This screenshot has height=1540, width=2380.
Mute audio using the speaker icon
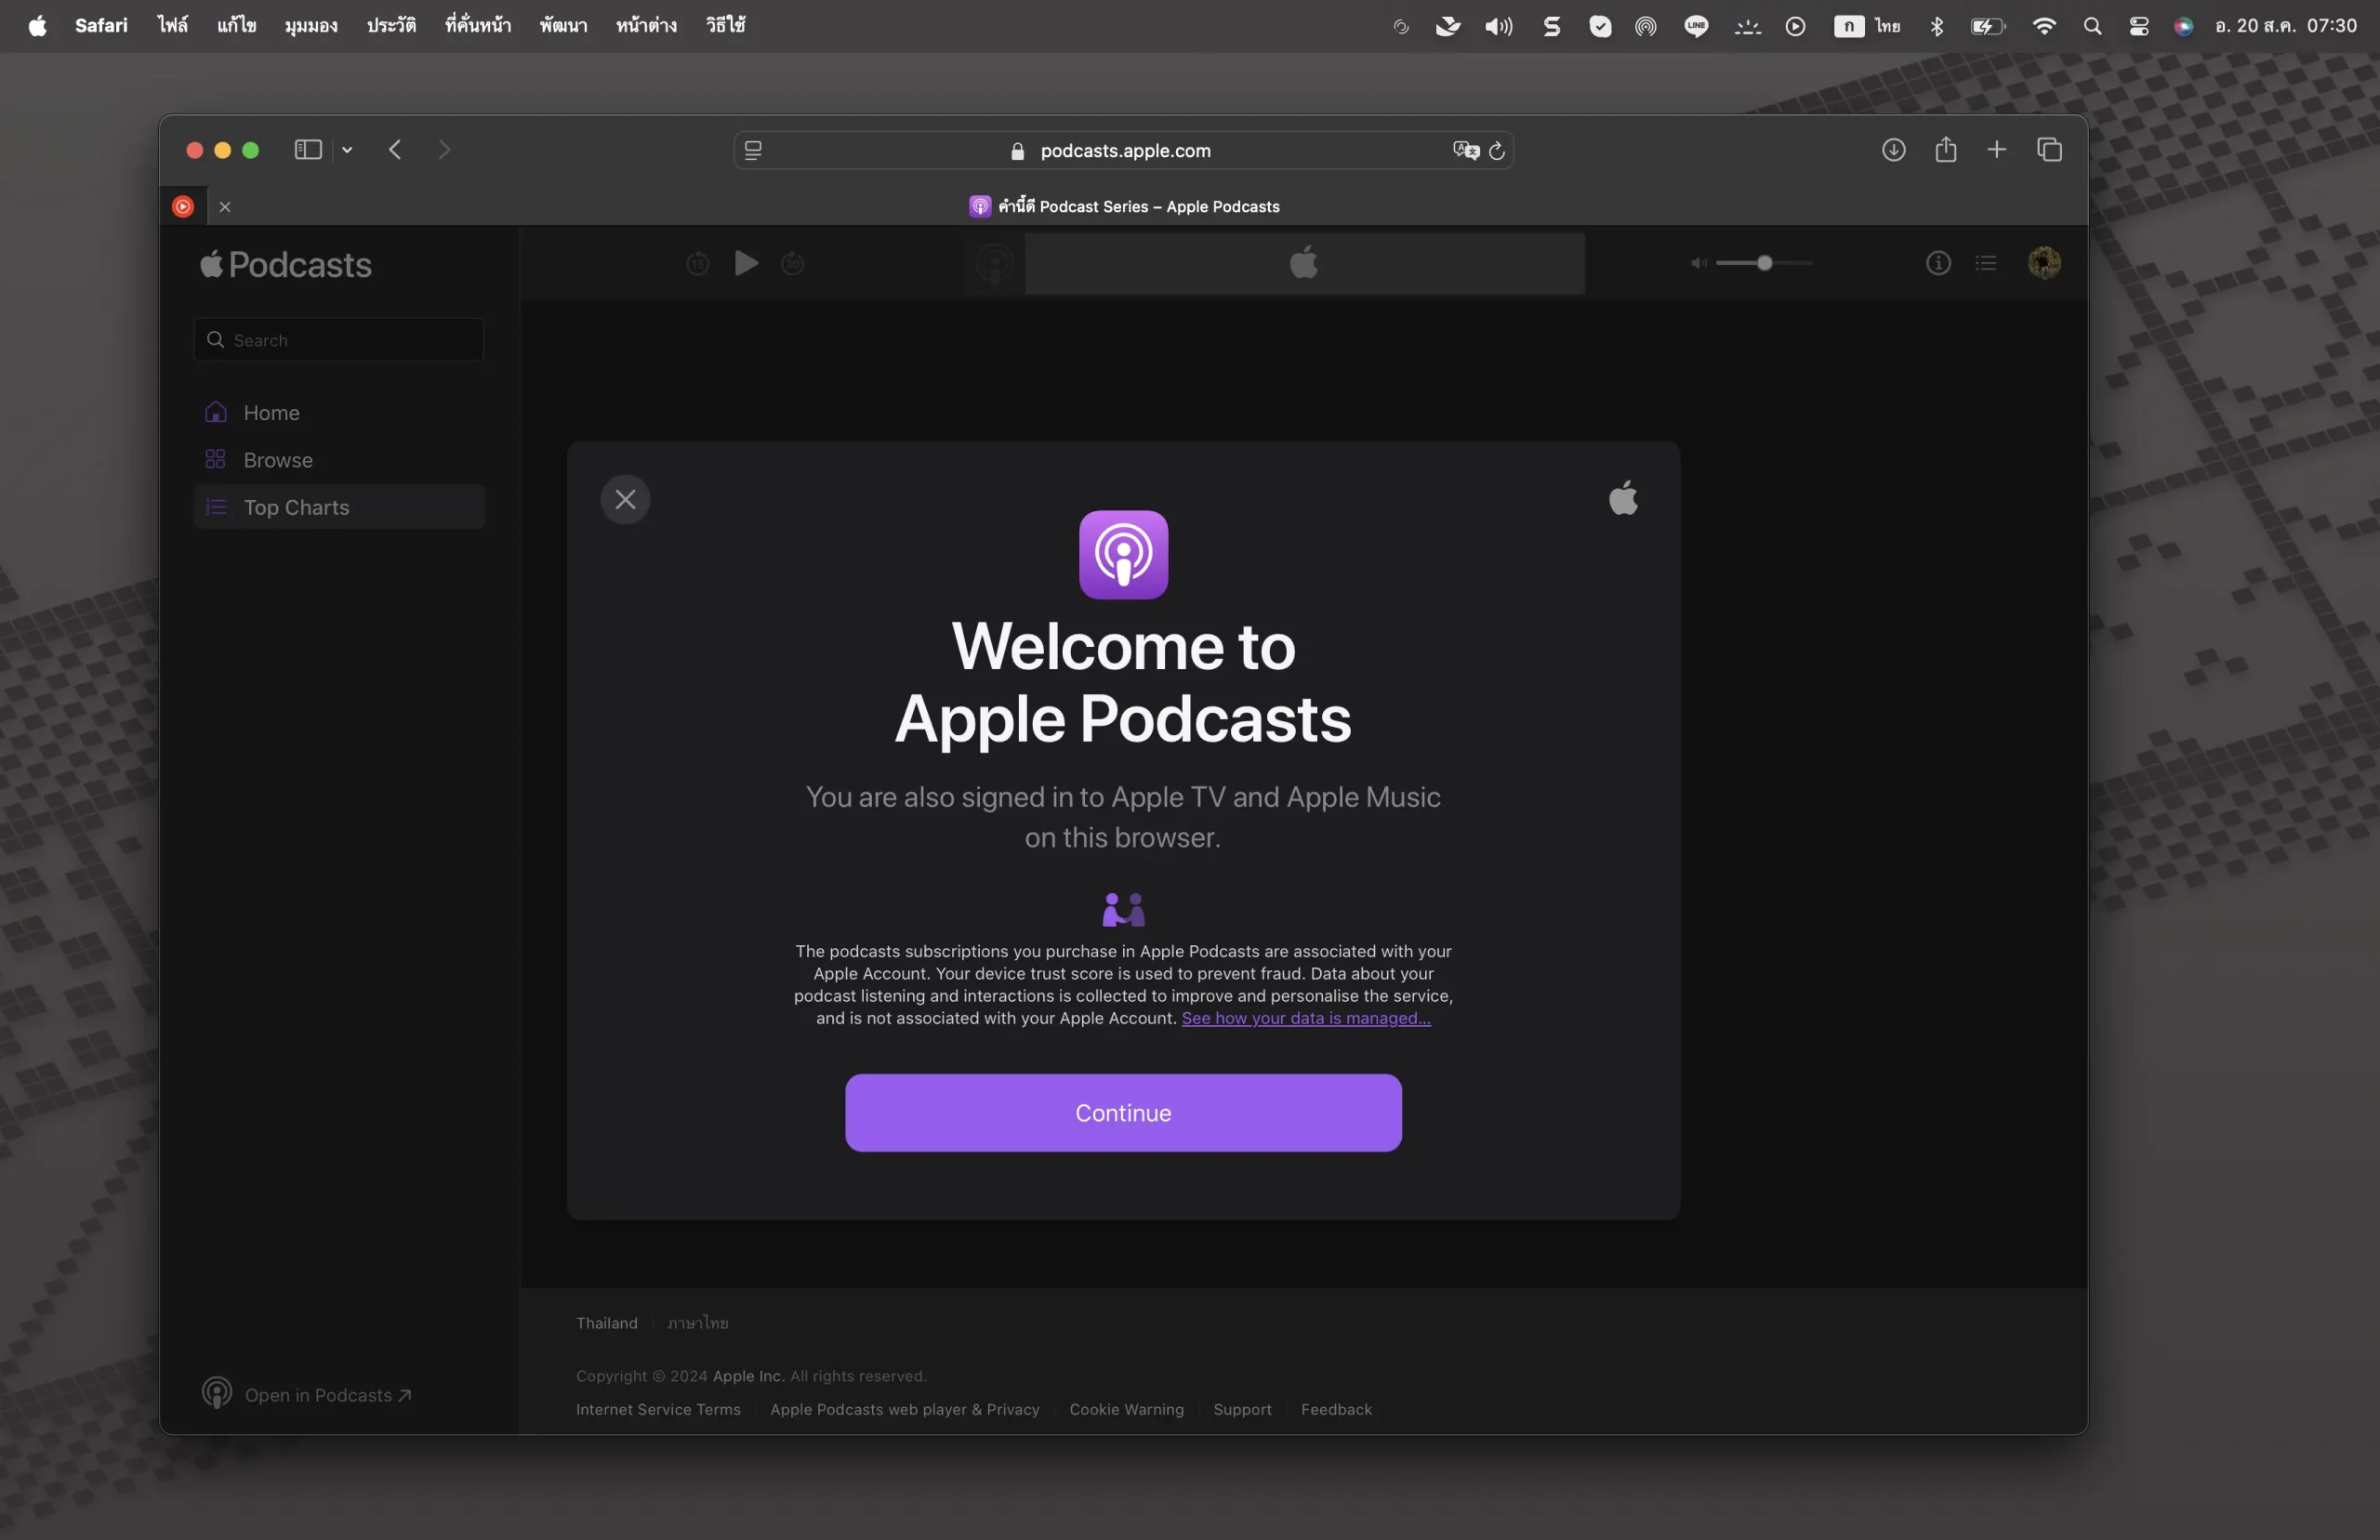(1698, 263)
